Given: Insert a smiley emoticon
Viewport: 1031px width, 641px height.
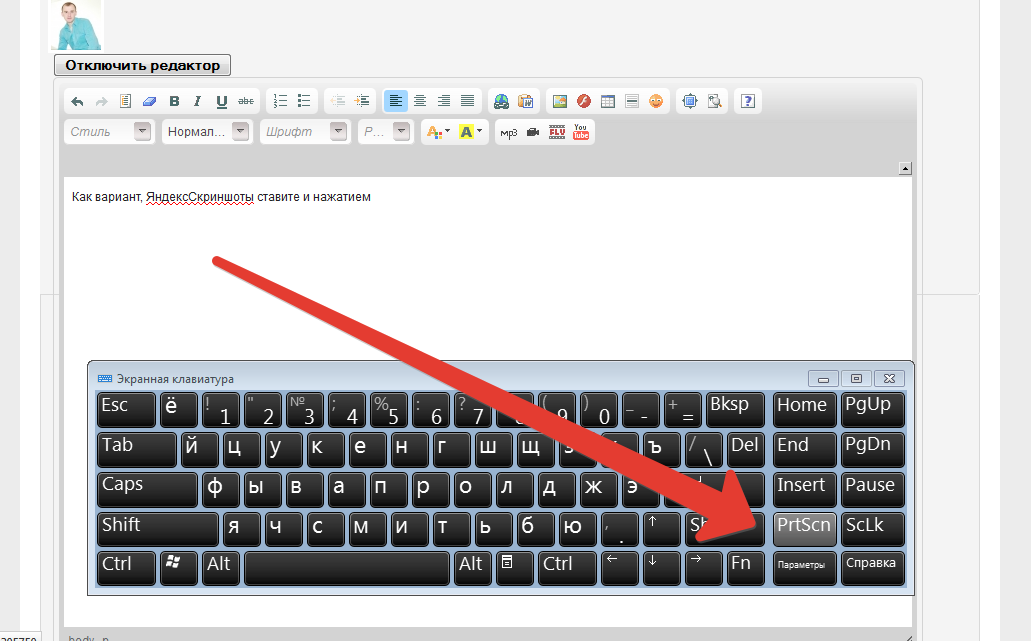Looking at the screenshot, I should [x=656, y=101].
